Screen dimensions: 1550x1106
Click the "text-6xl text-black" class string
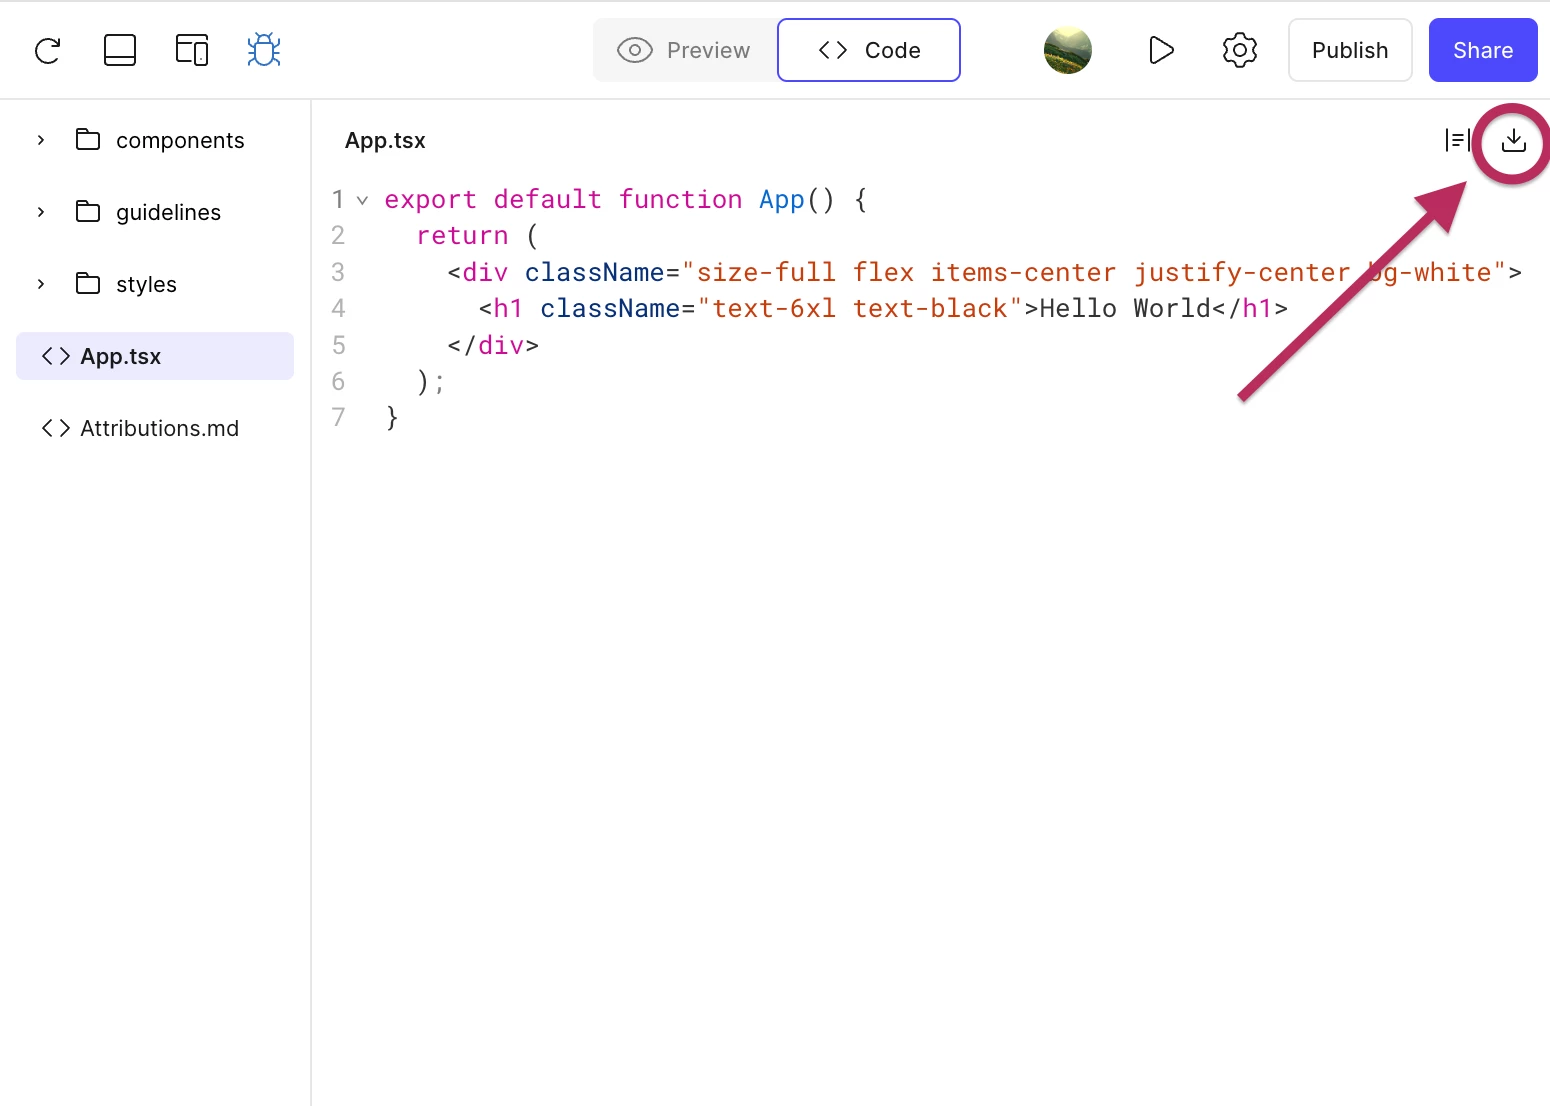pyautogui.click(x=860, y=308)
